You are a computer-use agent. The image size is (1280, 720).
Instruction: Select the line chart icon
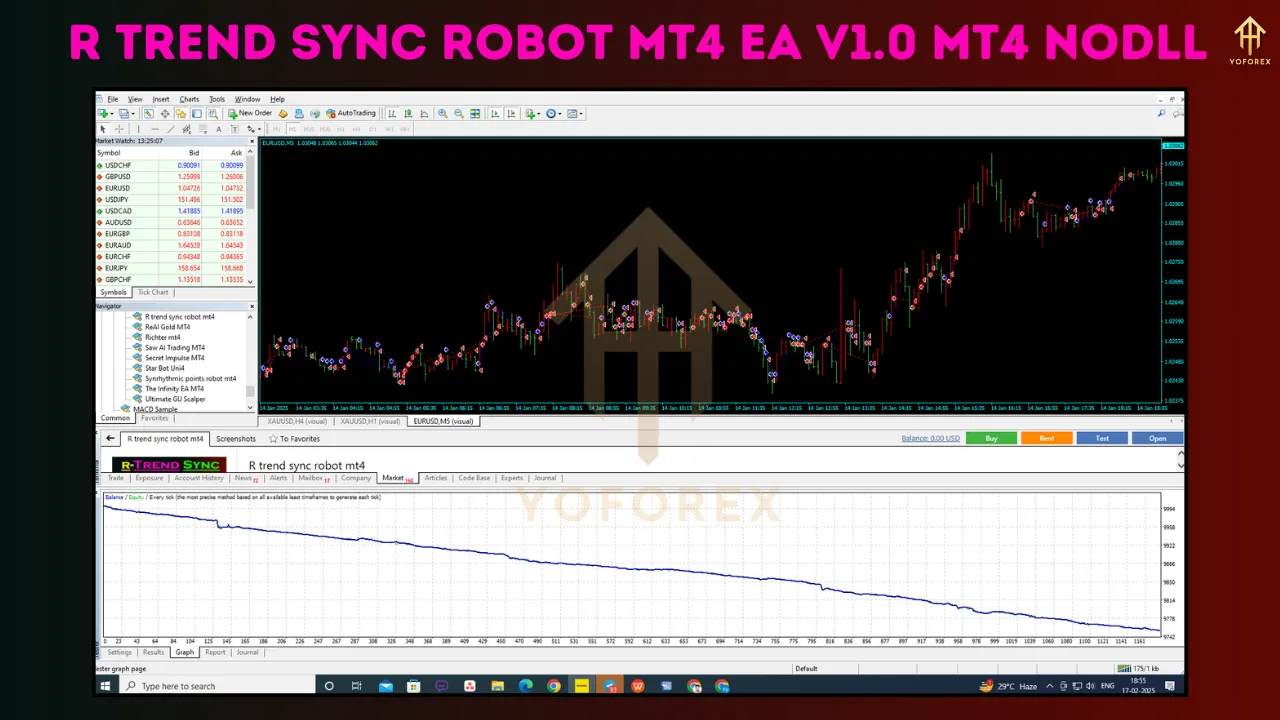pyautogui.click(x=424, y=113)
